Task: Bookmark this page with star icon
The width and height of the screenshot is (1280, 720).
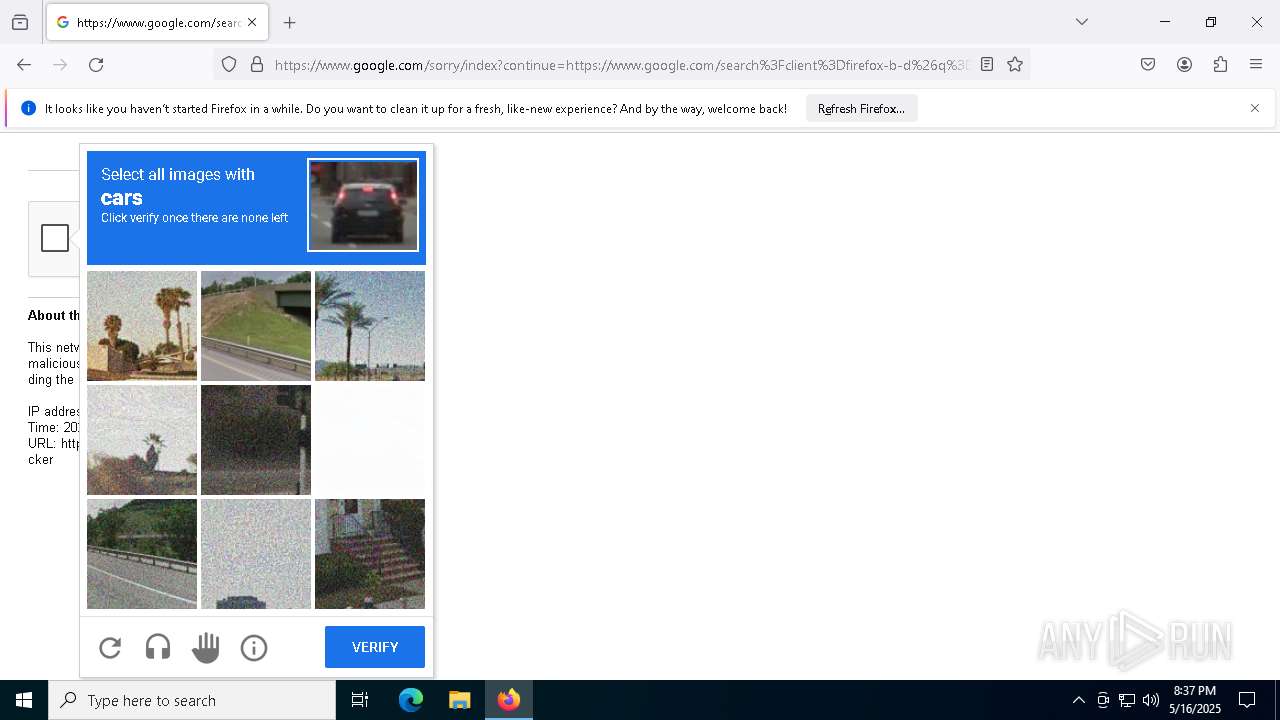Action: (x=1015, y=65)
